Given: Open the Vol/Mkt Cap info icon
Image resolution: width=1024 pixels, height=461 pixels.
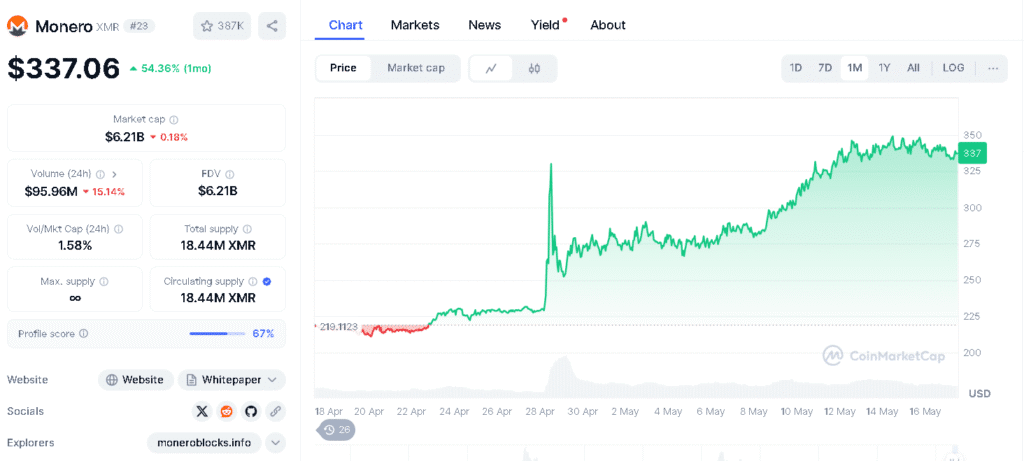Looking at the screenshot, I should coord(118,229).
